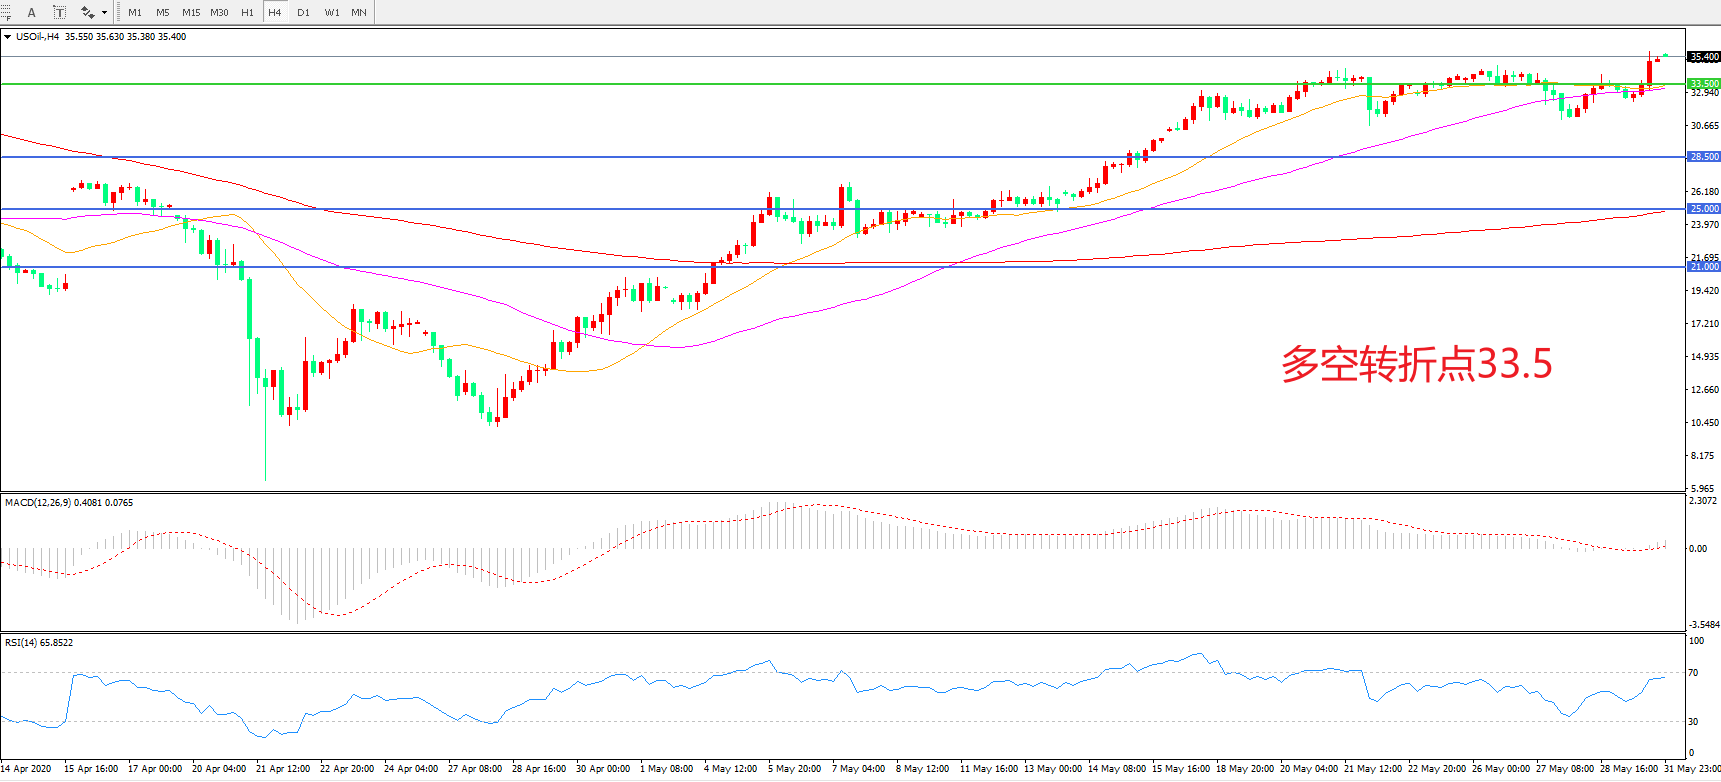This screenshot has height=782, width=1721.
Task: Switch chart to M5 timeframe
Action: [163, 12]
